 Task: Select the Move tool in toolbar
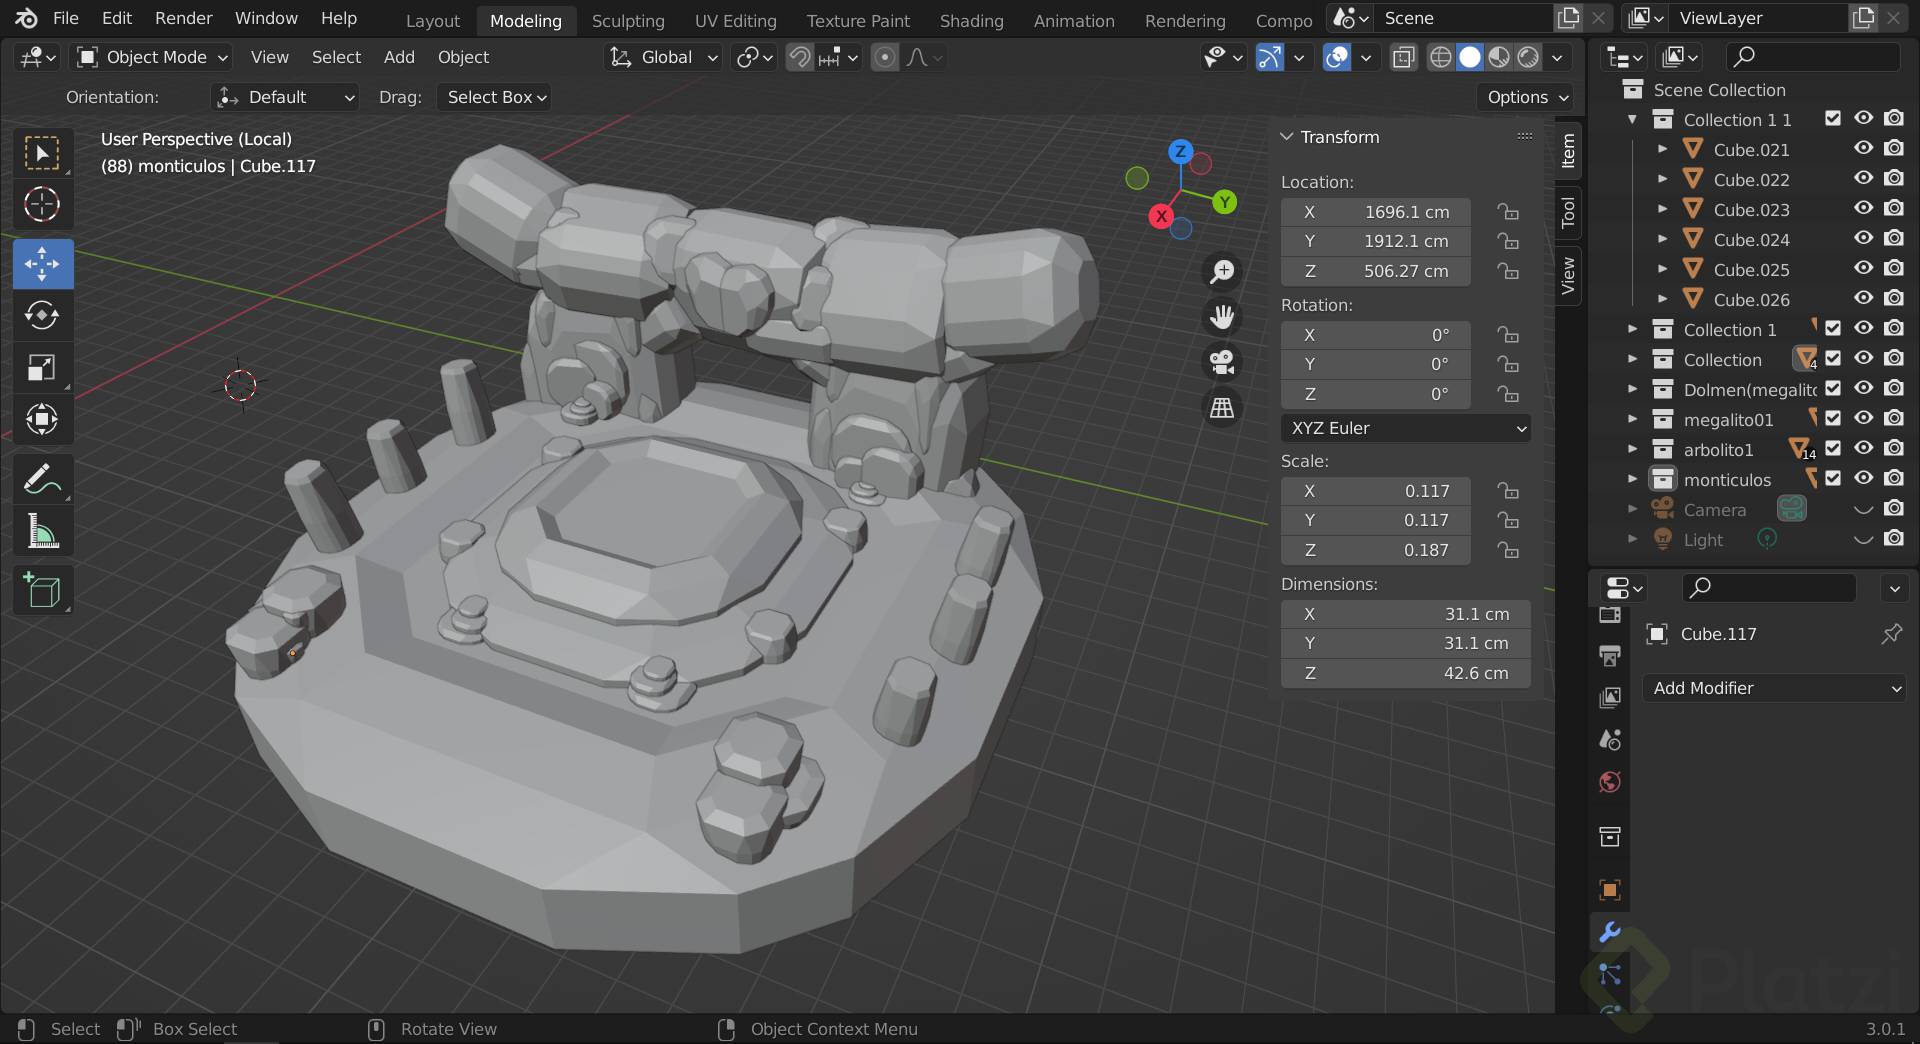tap(42, 264)
